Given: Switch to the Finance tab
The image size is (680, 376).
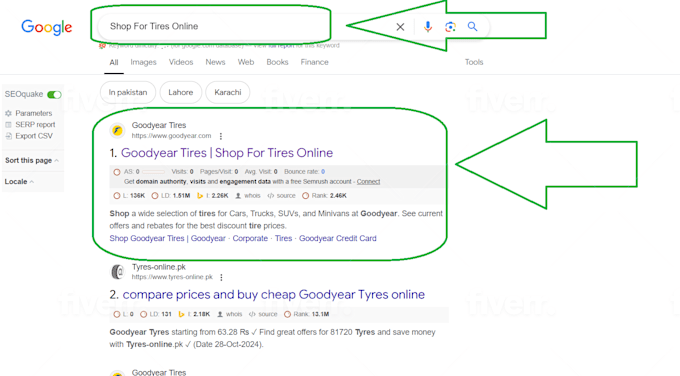Looking at the screenshot, I should (314, 62).
